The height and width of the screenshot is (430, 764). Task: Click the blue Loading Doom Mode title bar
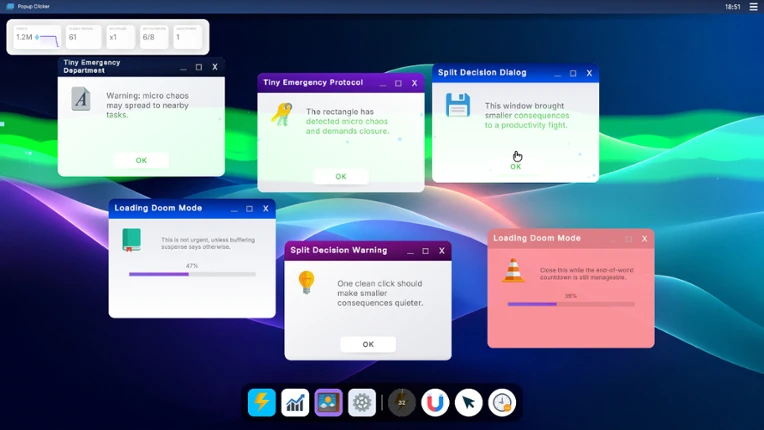point(192,208)
